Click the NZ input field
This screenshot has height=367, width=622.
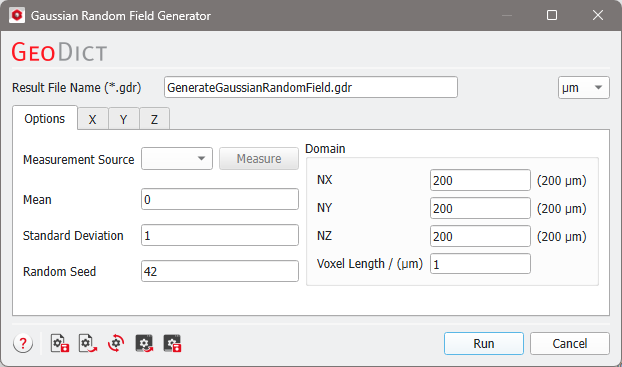[x=480, y=236]
